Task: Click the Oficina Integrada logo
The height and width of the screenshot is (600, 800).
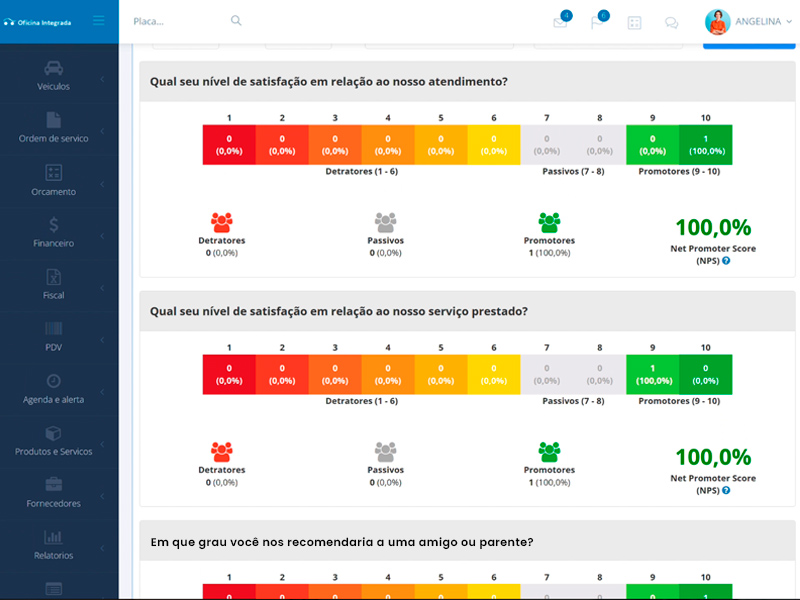Action: pyautogui.click(x=38, y=22)
